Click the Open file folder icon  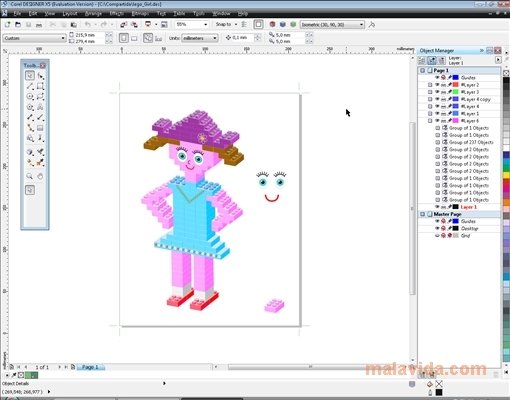18,25
